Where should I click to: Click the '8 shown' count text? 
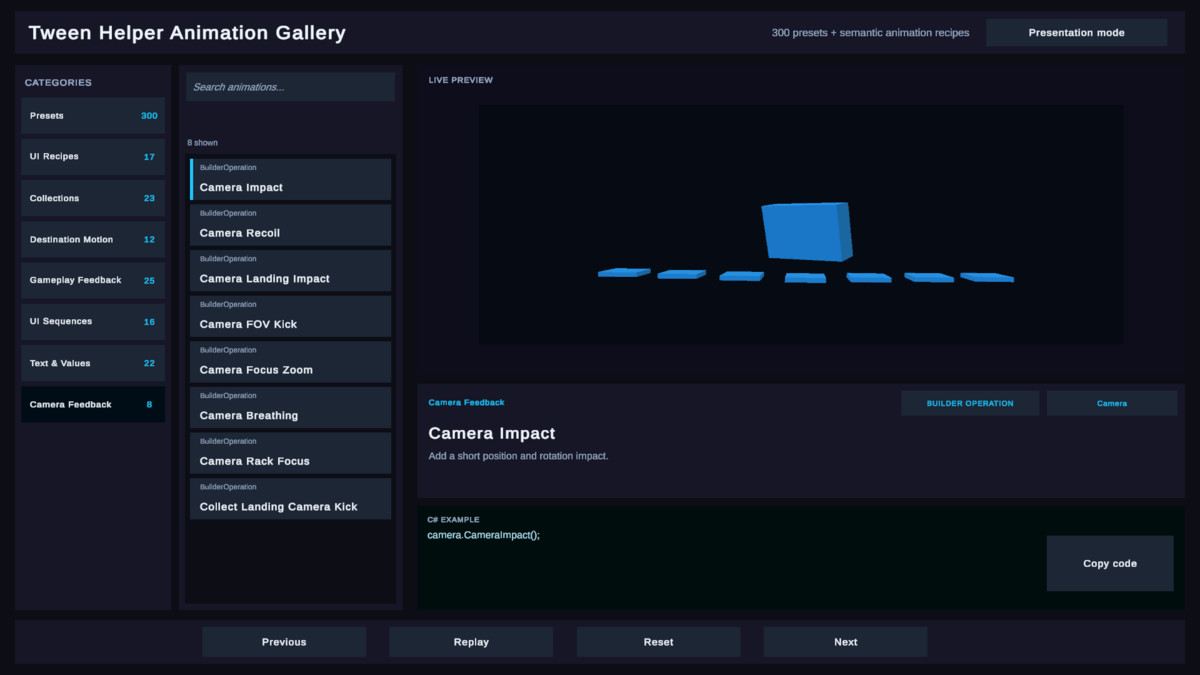(x=202, y=143)
